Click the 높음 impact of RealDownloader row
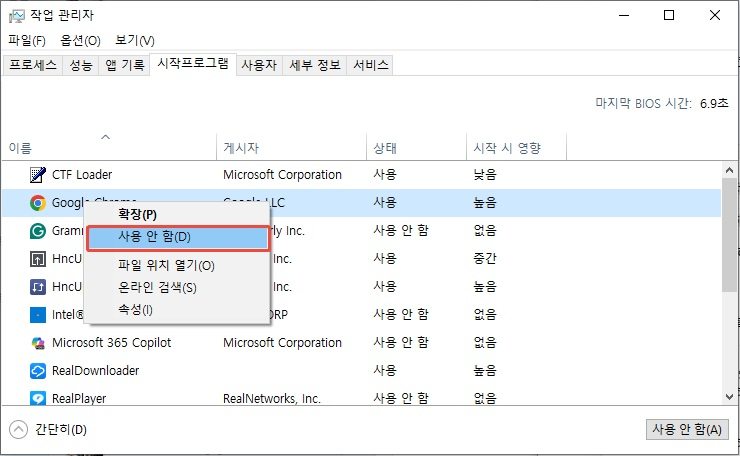The image size is (740, 456). click(x=485, y=371)
